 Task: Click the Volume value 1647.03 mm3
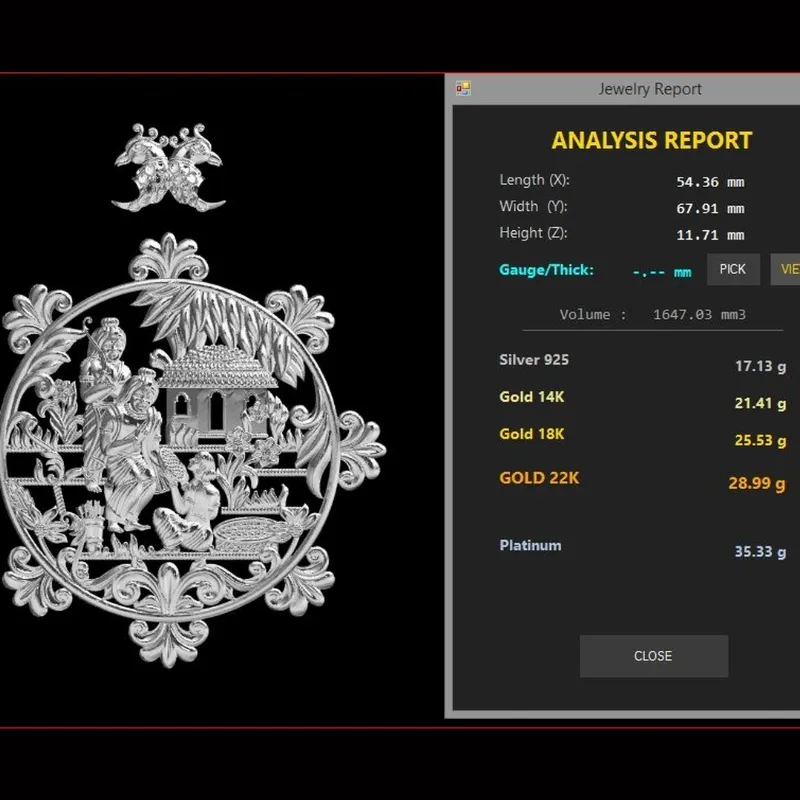[x=699, y=314]
